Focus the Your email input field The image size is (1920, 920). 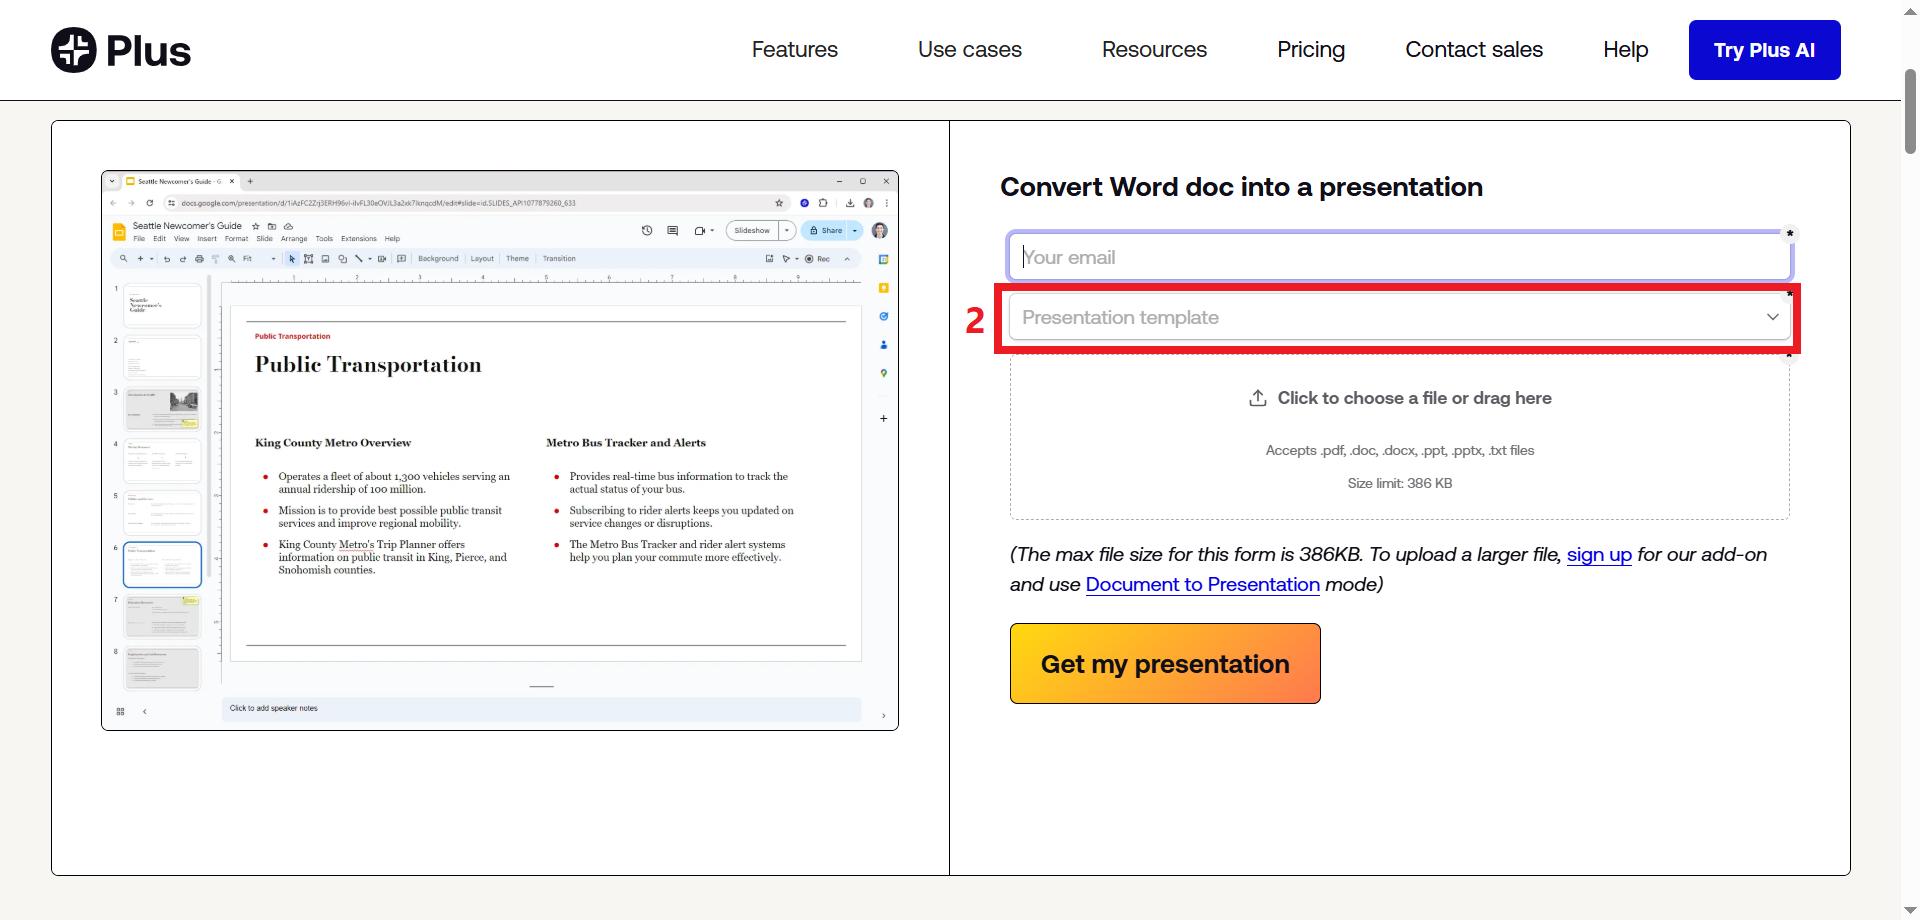point(1399,257)
